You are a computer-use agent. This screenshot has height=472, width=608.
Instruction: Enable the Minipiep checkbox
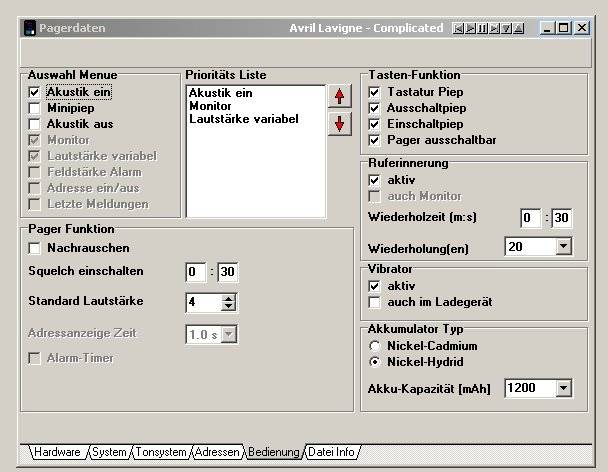tap(35, 108)
